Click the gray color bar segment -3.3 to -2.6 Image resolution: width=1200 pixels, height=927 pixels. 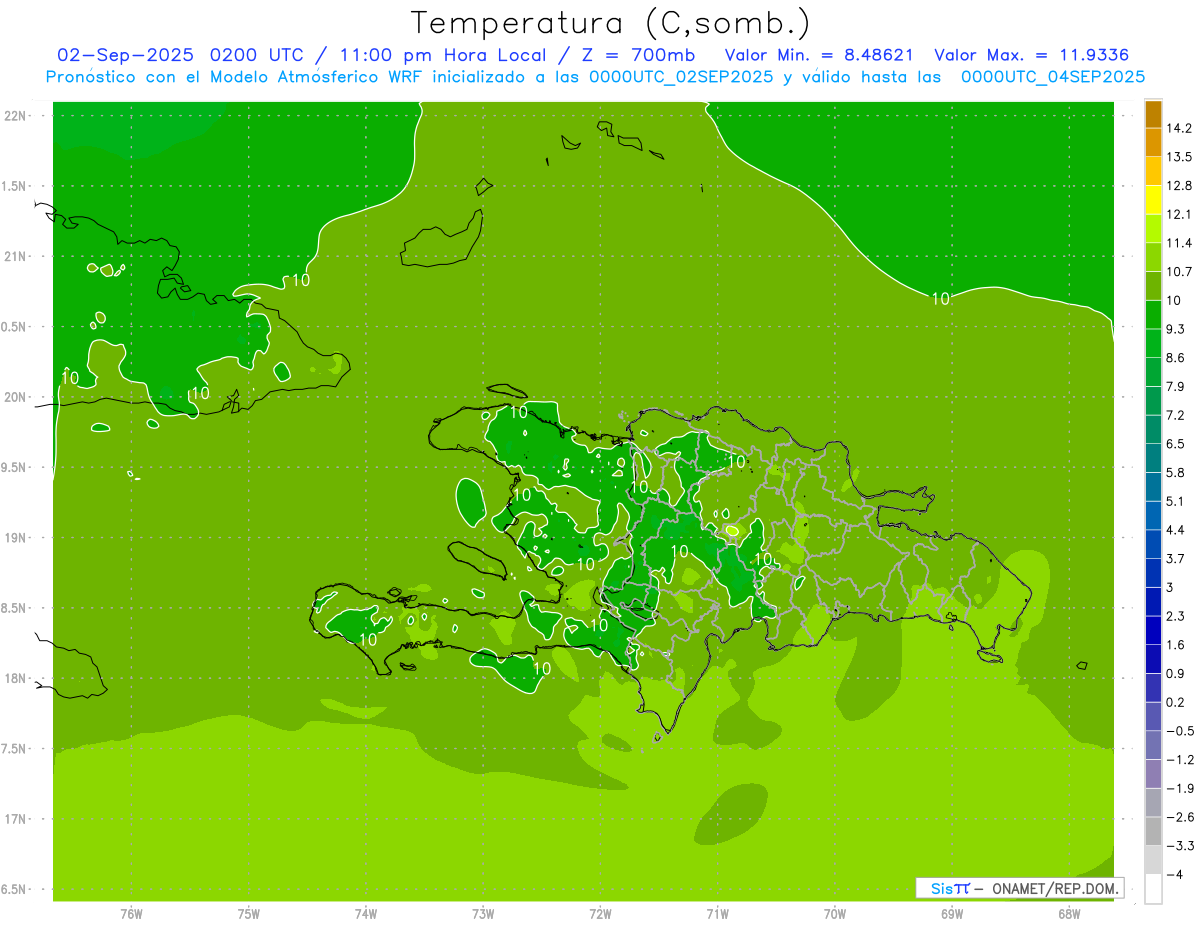coord(1153,831)
